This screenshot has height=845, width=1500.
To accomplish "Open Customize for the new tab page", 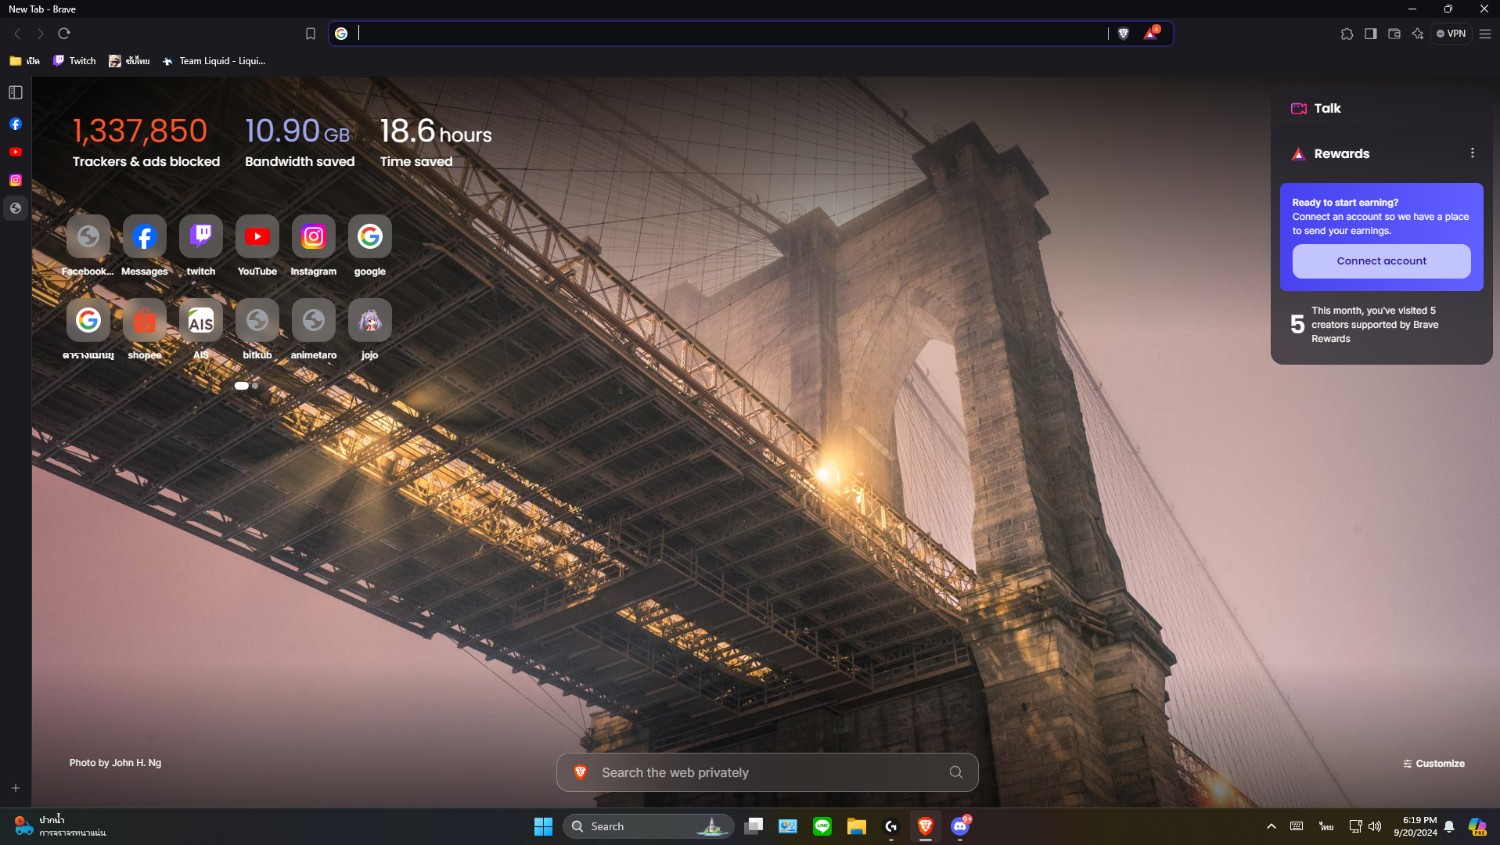I will pos(1434,763).
